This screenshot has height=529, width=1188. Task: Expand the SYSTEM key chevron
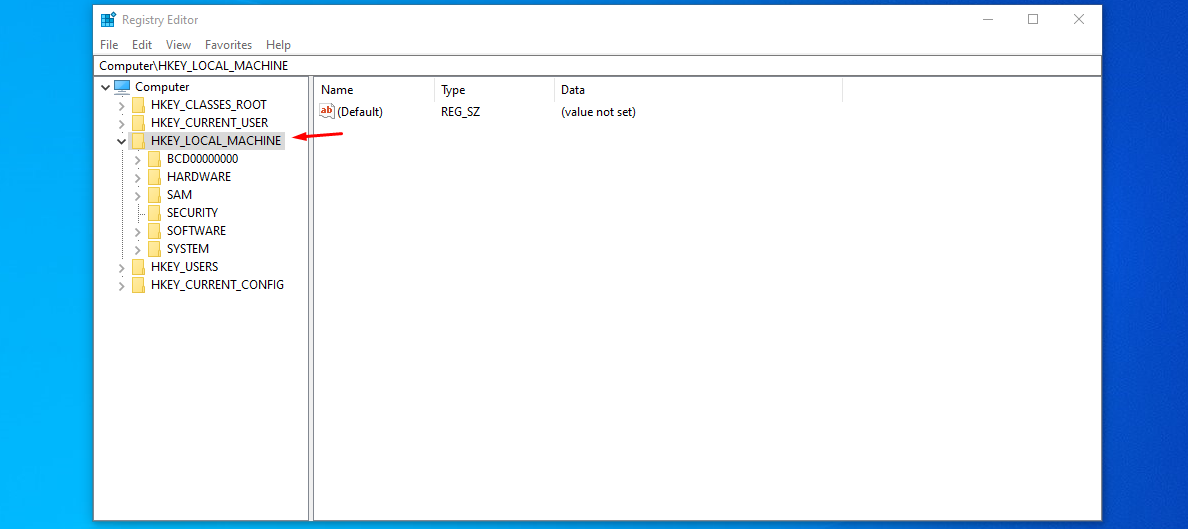coord(137,249)
